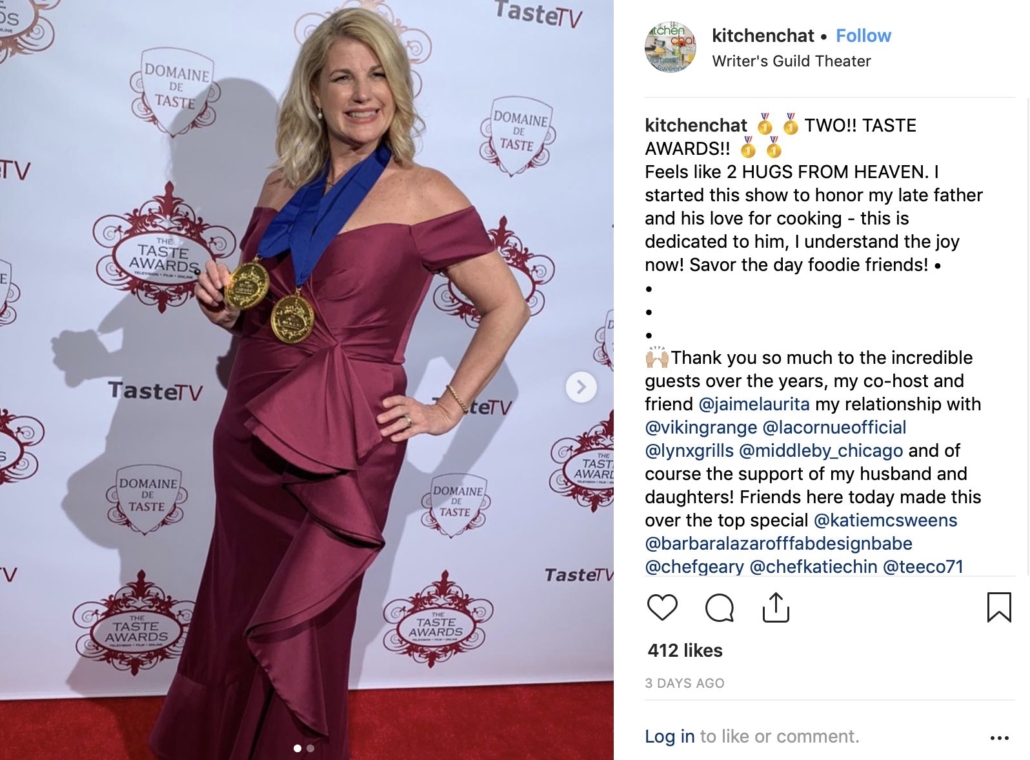Share the post using upload arrow icon
The width and height of the screenshot is (1030, 760).
pos(776,607)
